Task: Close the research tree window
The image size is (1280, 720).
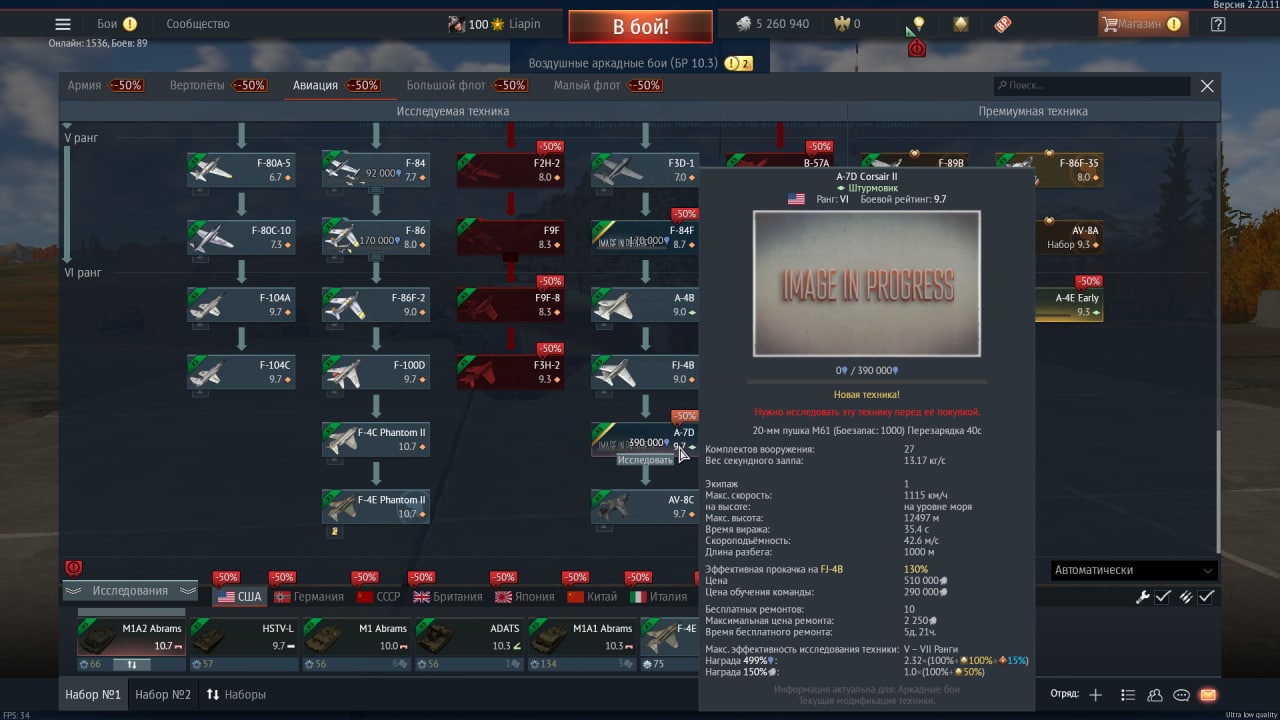Action: 1207,86
